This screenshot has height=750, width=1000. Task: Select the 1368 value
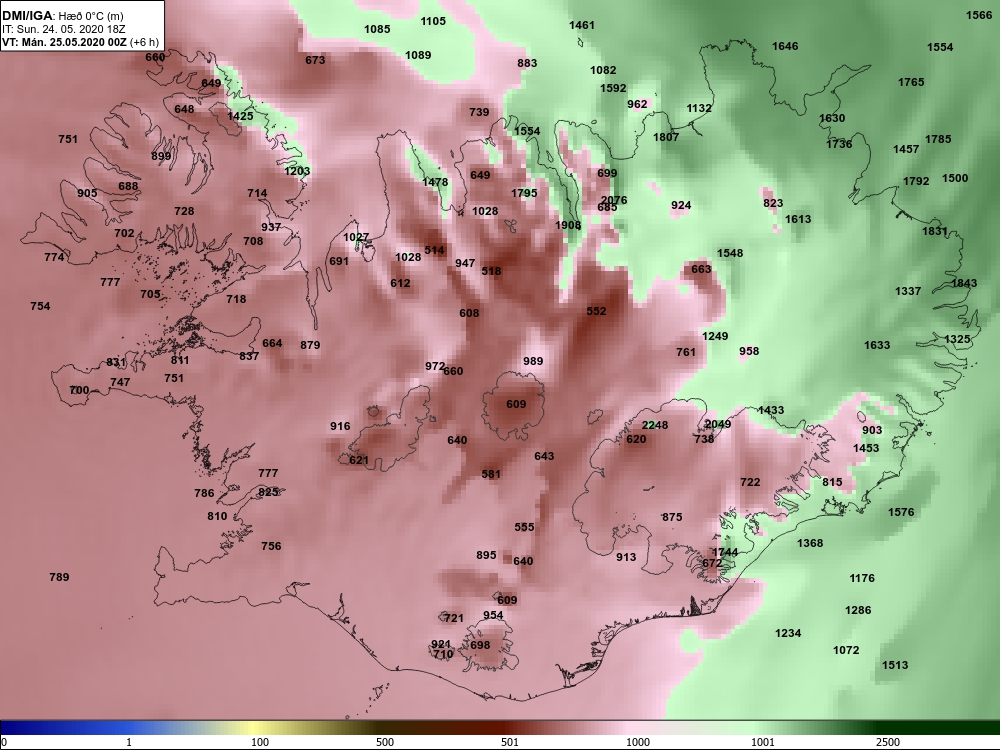click(x=810, y=543)
